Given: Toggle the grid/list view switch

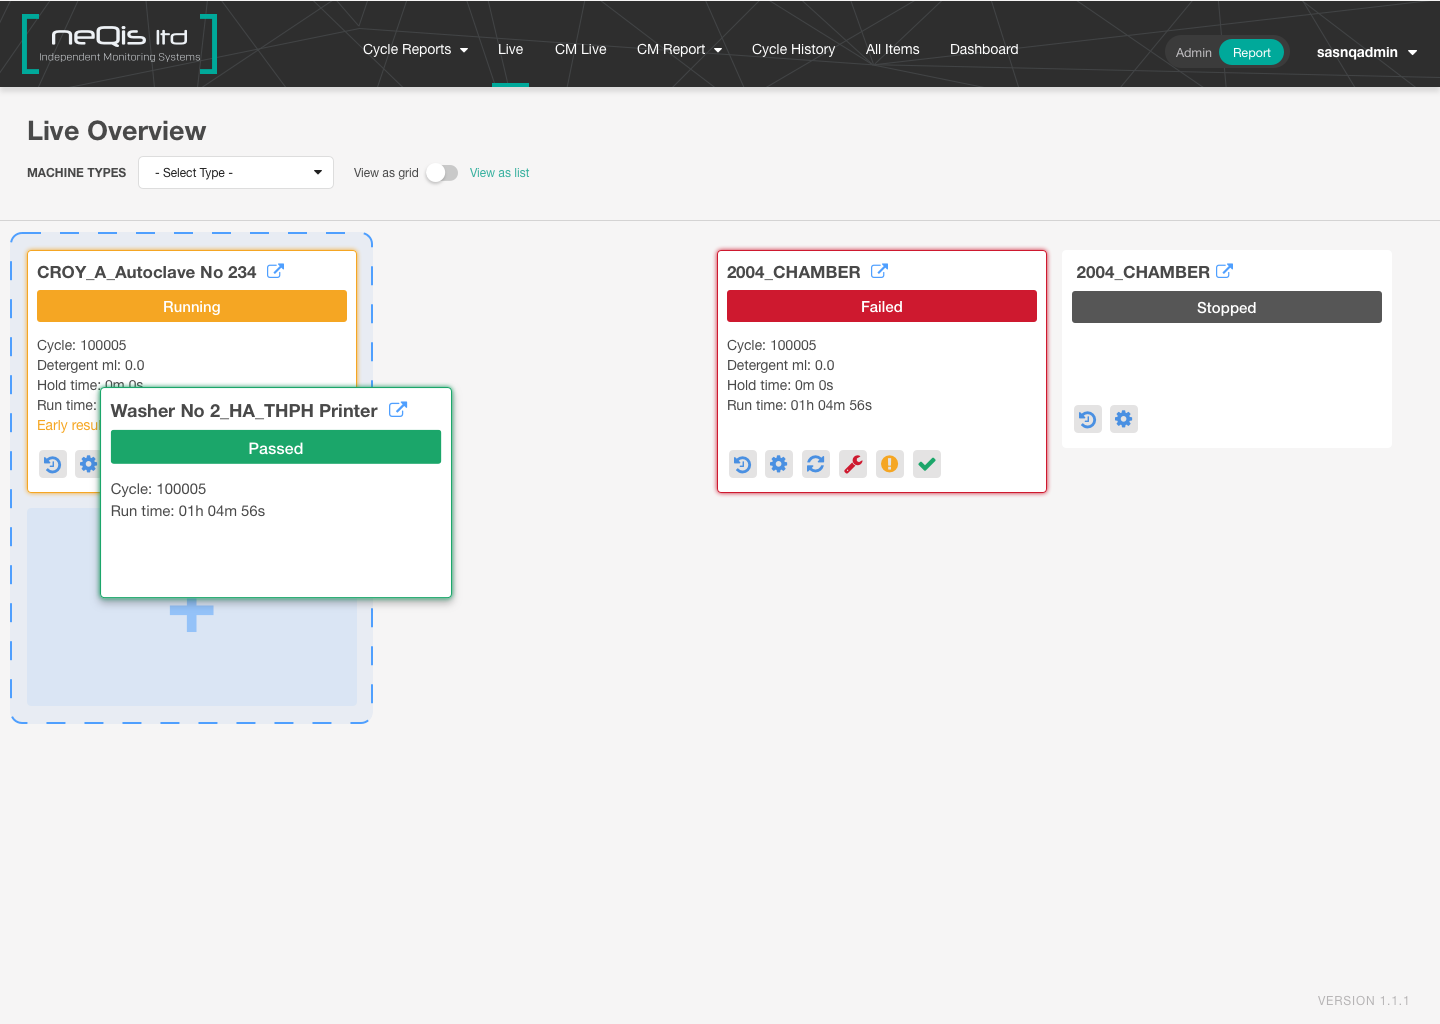Looking at the screenshot, I should [x=442, y=172].
